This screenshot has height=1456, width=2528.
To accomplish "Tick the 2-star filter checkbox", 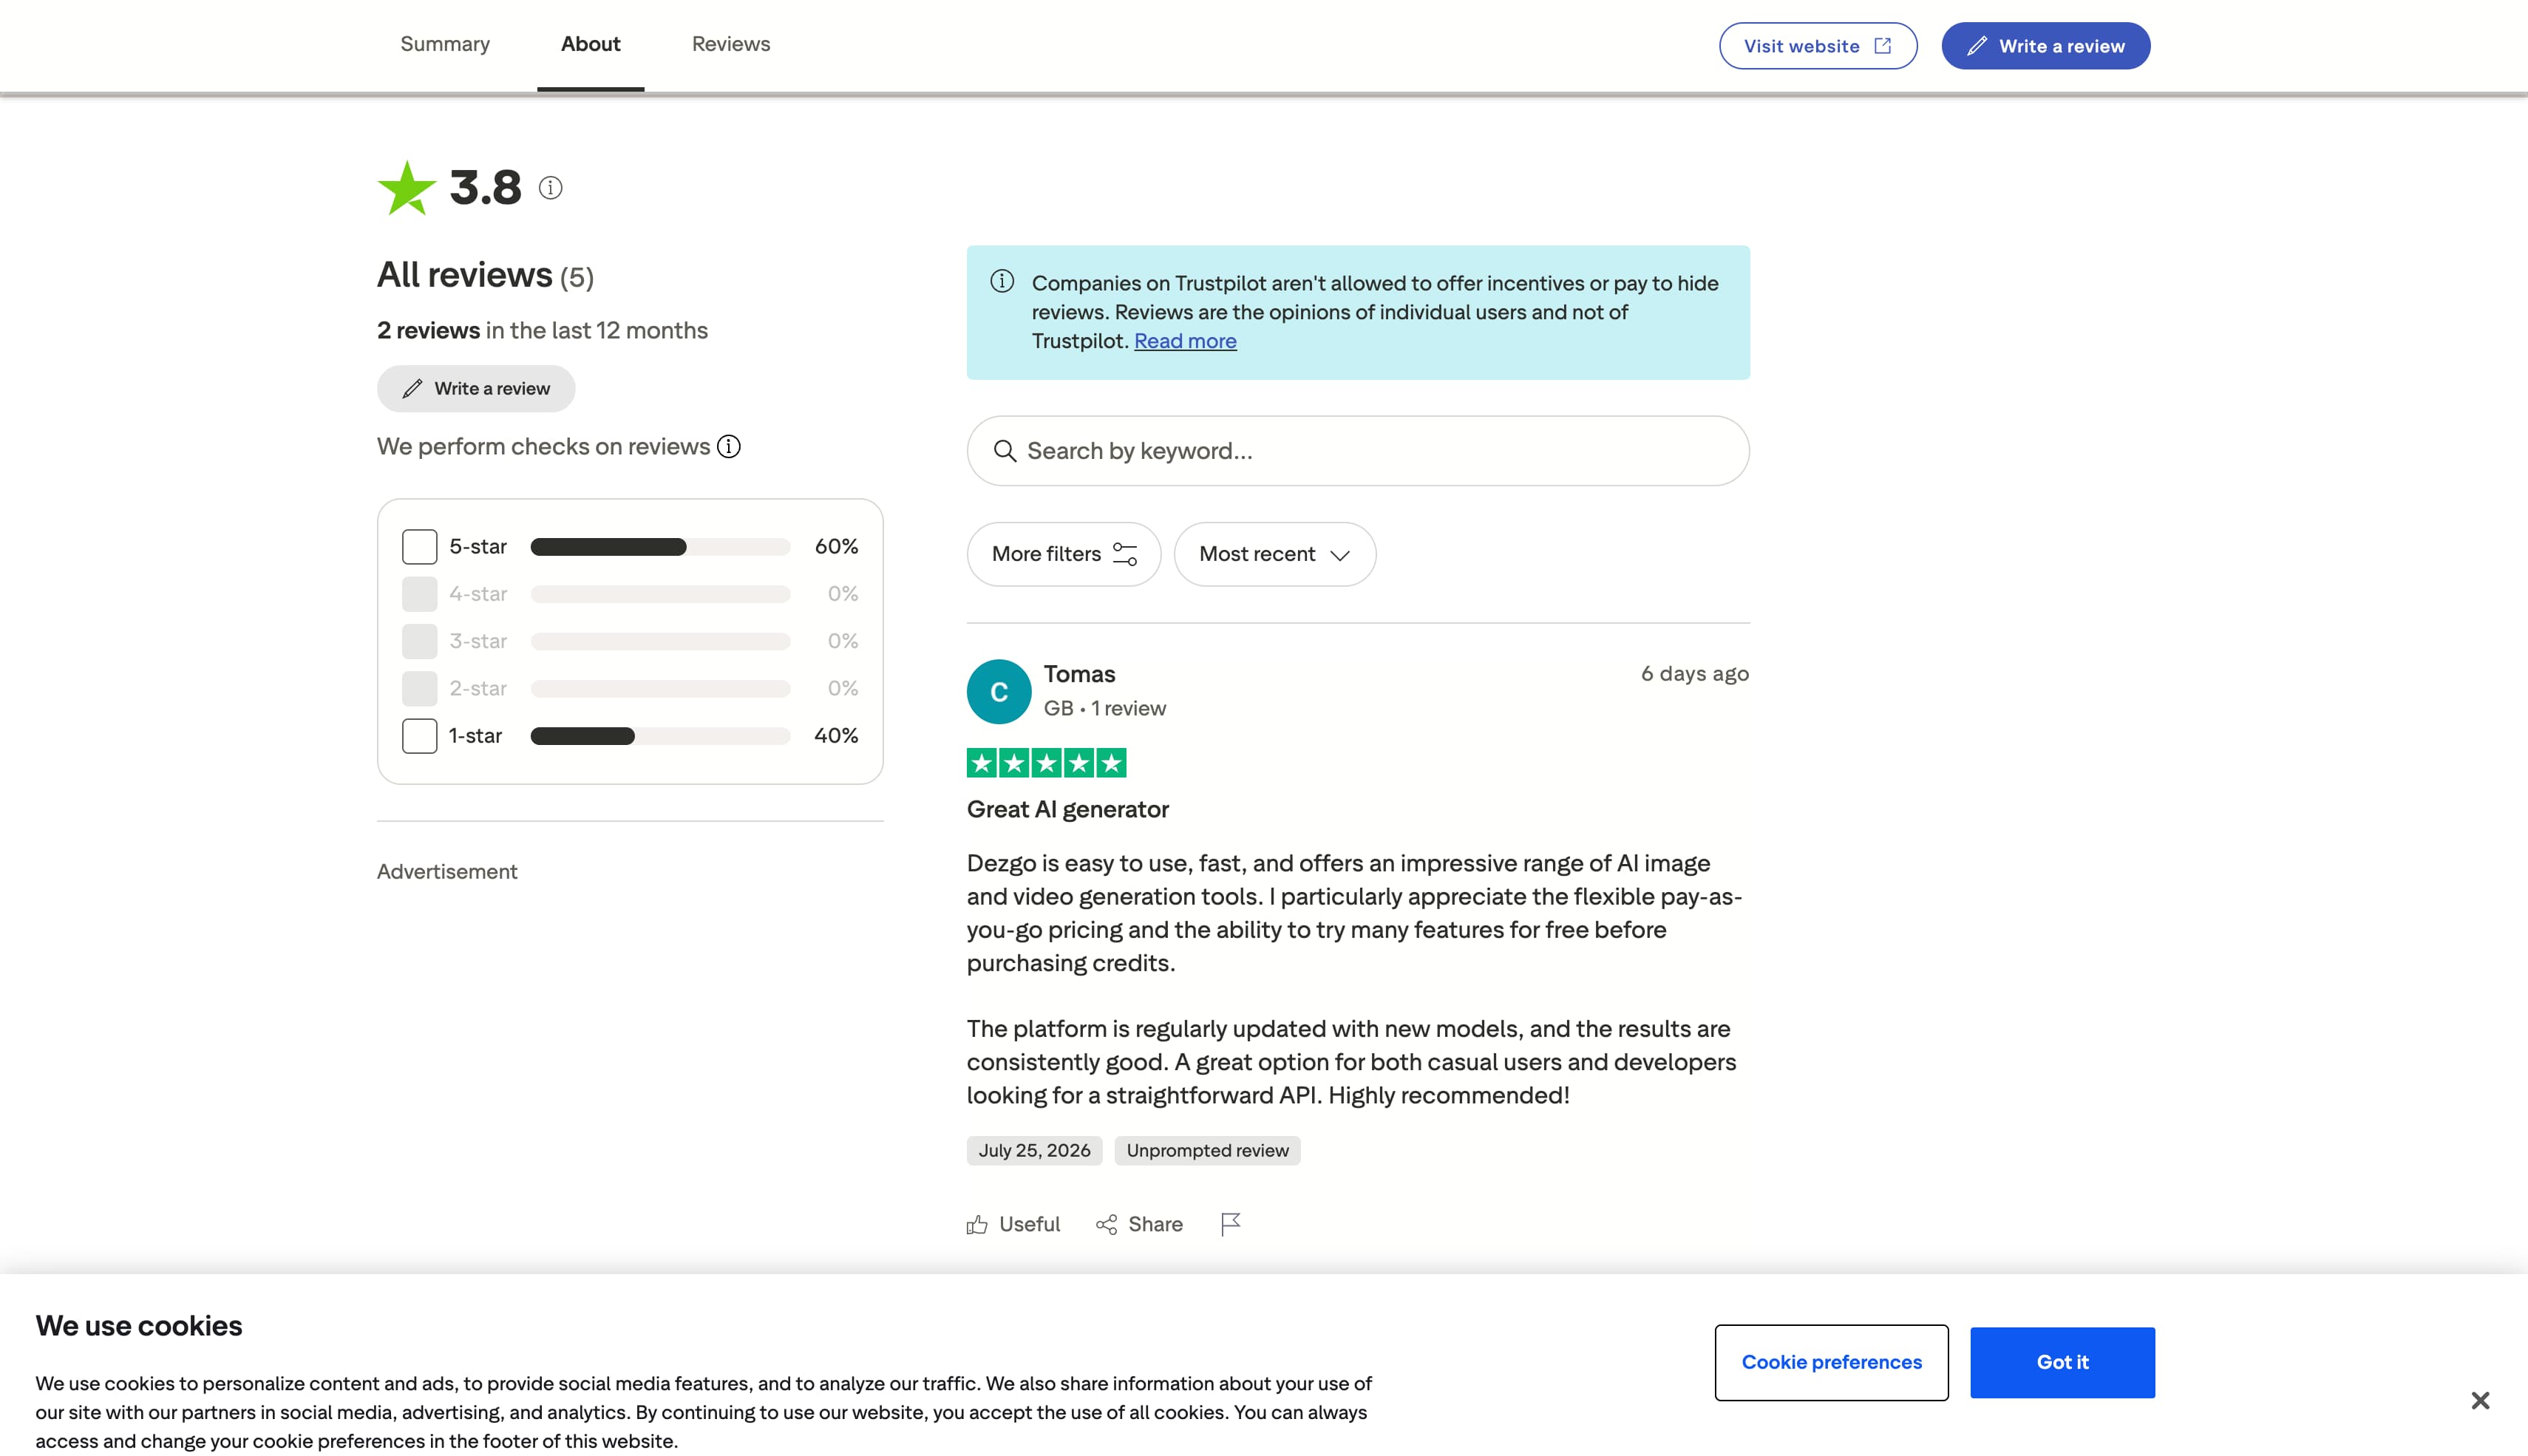I will pos(420,689).
